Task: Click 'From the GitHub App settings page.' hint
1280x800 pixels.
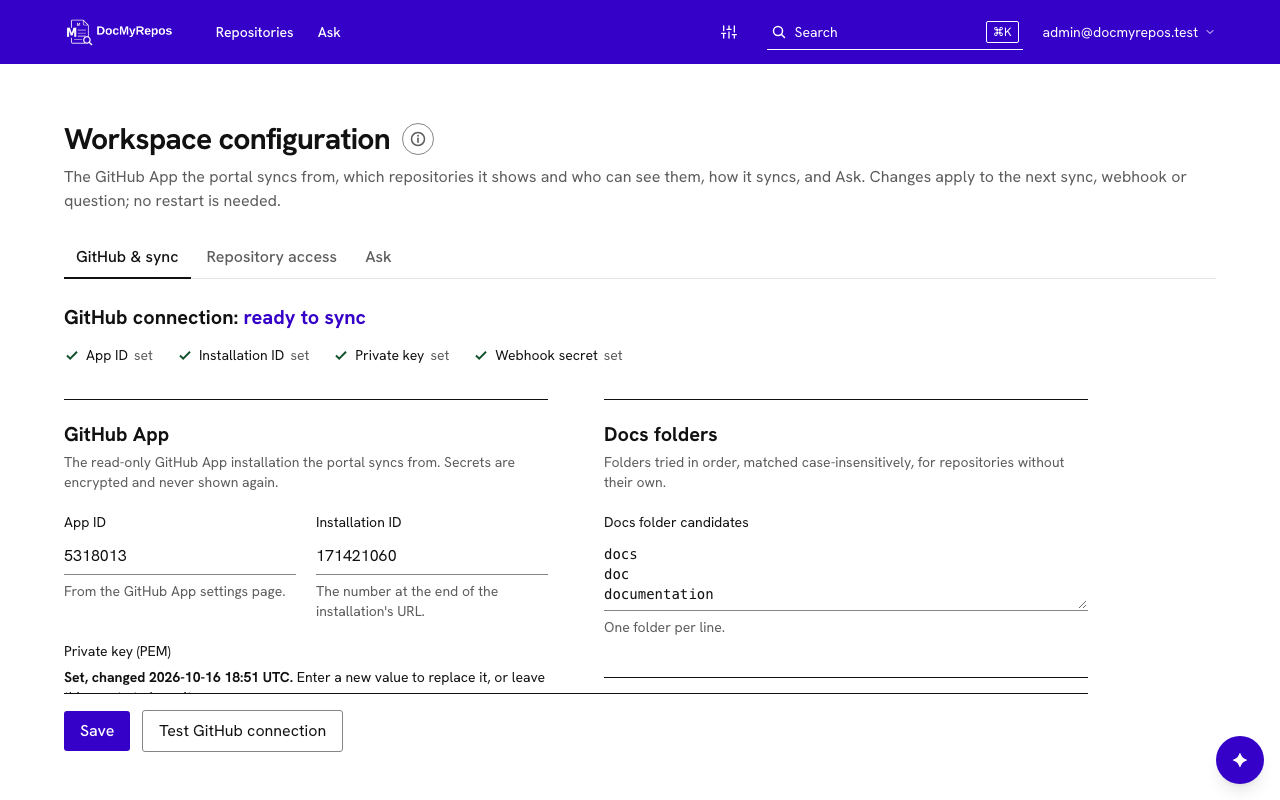Action: 175,592
